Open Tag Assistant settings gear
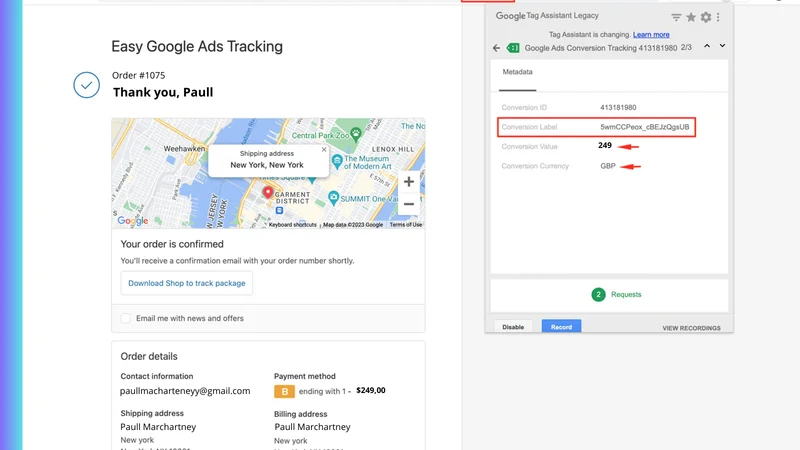The image size is (800, 450). coord(706,17)
